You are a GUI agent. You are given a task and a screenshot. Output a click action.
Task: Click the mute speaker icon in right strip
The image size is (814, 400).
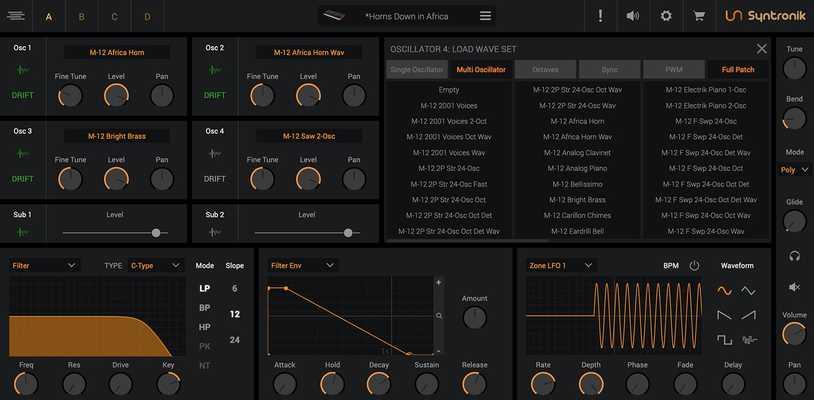[x=794, y=287]
